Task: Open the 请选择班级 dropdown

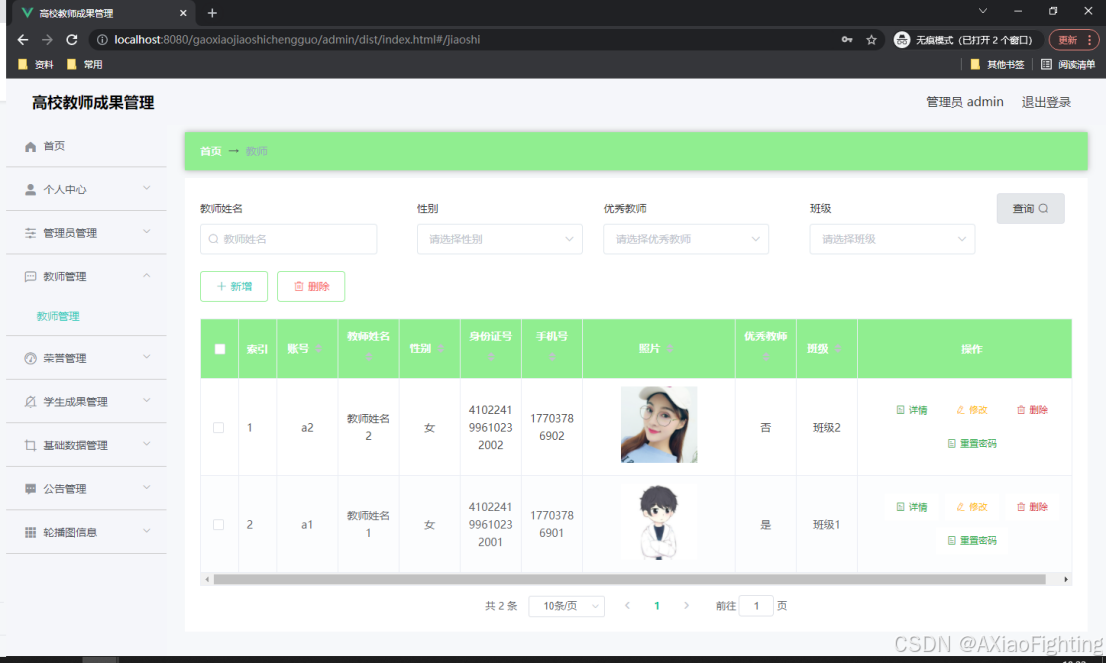Action: click(892, 239)
